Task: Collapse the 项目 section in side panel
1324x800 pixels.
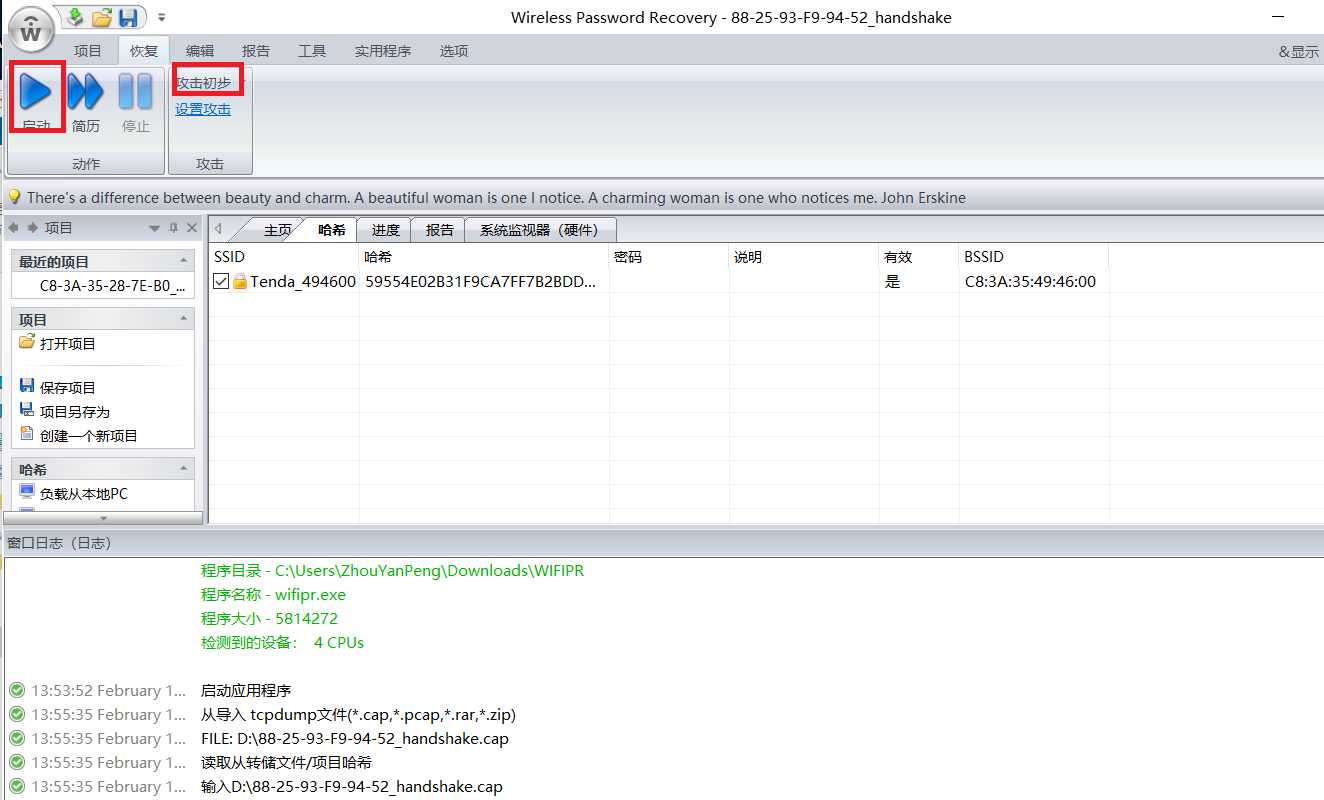Action: pyautogui.click(x=184, y=318)
